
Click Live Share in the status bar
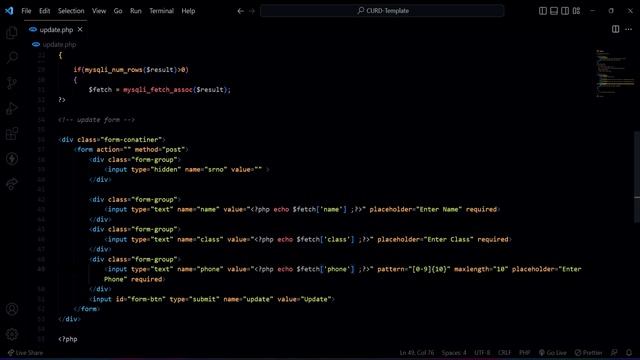25,353
